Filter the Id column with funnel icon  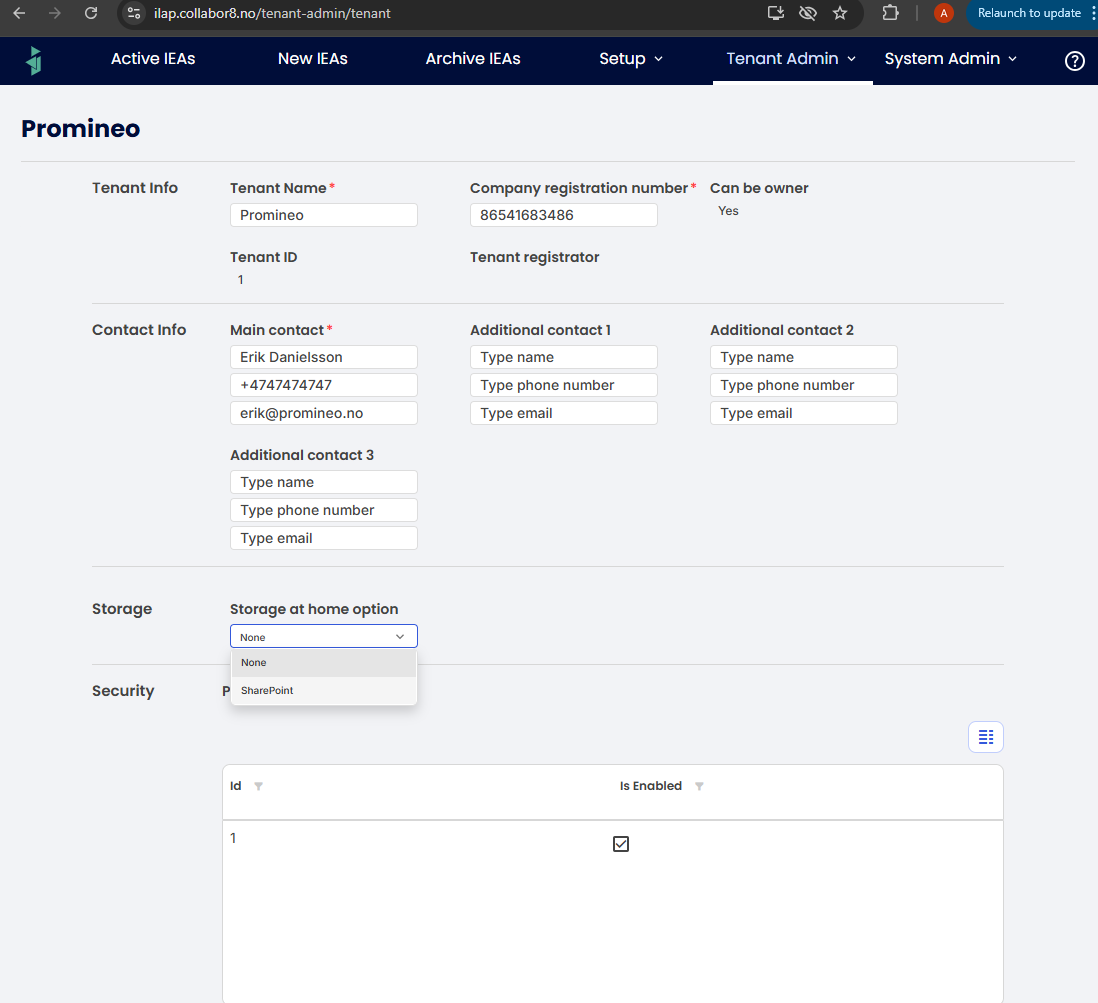point(258,786)
